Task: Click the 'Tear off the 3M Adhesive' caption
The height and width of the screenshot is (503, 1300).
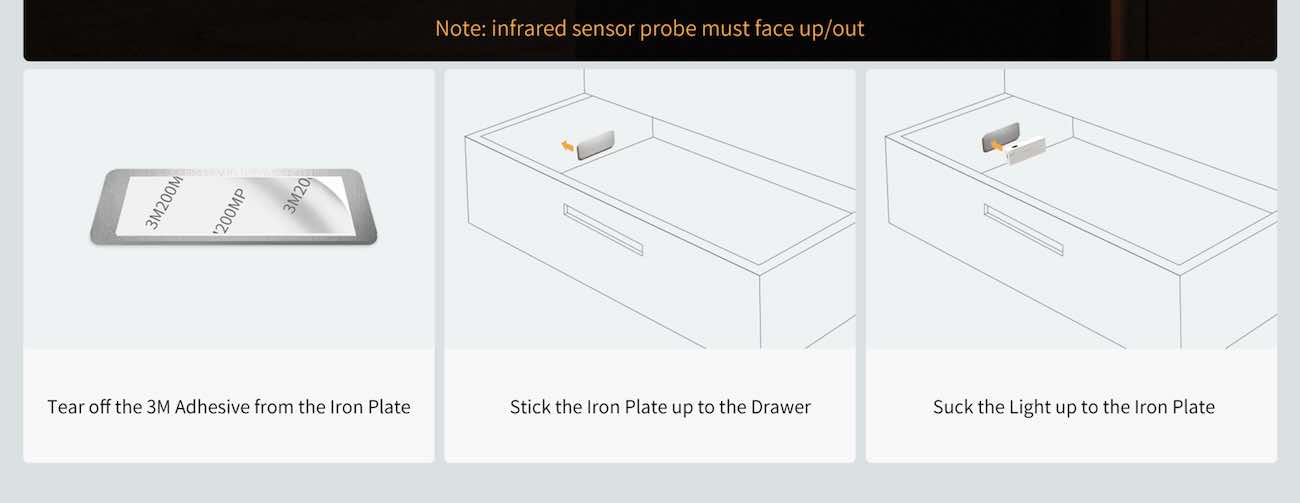Action: click(229, 407)
